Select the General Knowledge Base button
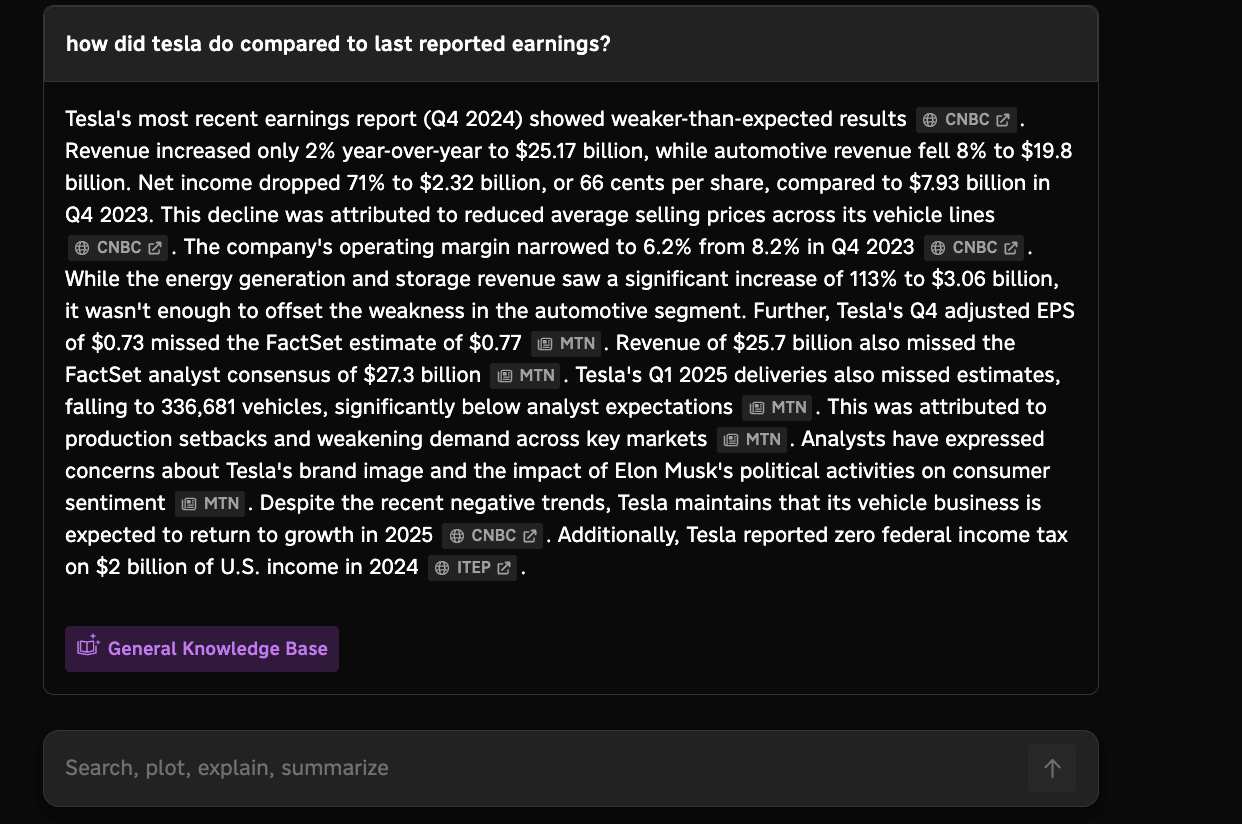 (202, 649)
